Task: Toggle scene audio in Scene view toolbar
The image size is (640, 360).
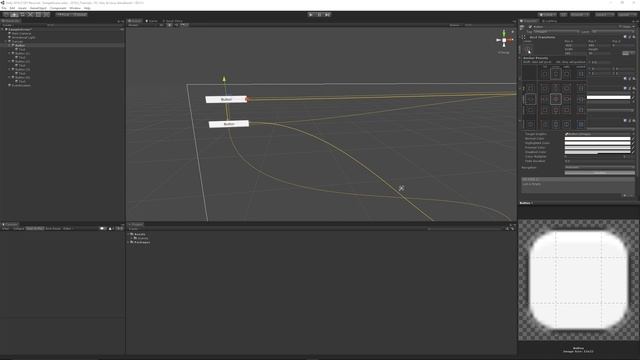Action: click(x=176, y=25)
